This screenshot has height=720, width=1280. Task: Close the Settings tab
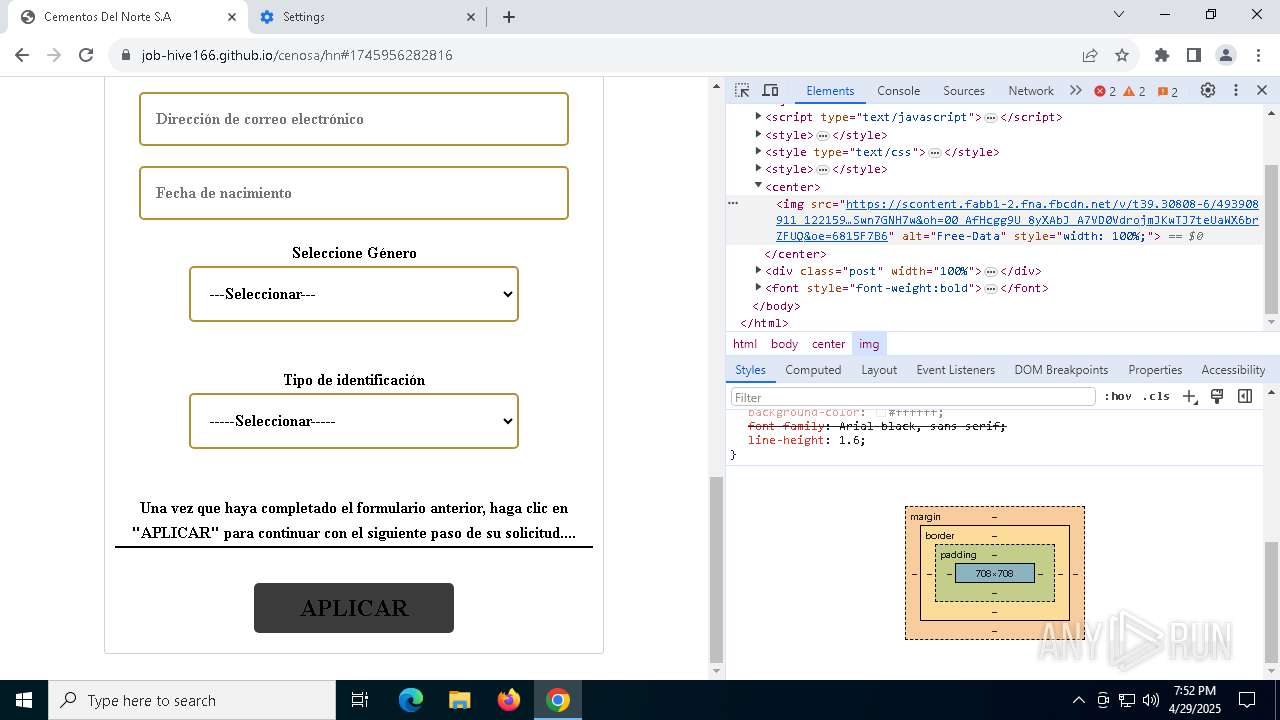click(x=472, y=17)
